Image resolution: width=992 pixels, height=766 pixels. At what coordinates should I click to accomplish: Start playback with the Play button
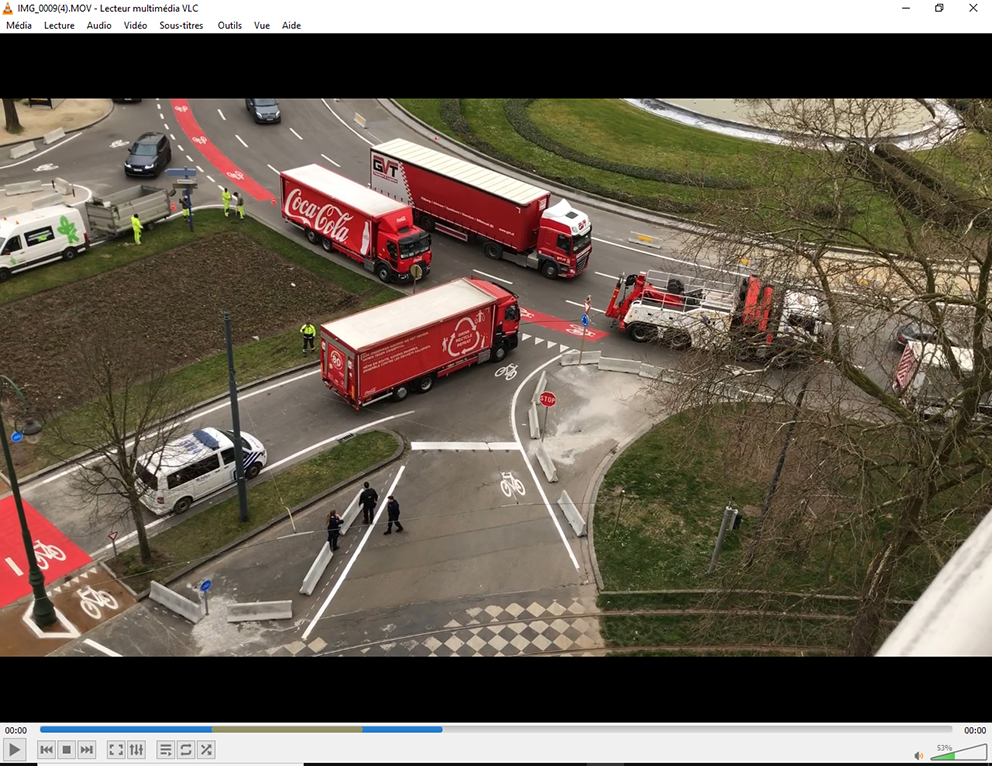[x=15, y=750]
